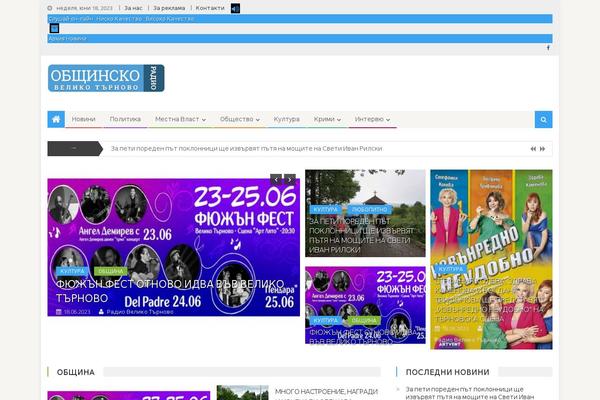600x400 pixels.
Task: Click Община tag on small Фюжън Фест card
Action: tap(364, 320)
